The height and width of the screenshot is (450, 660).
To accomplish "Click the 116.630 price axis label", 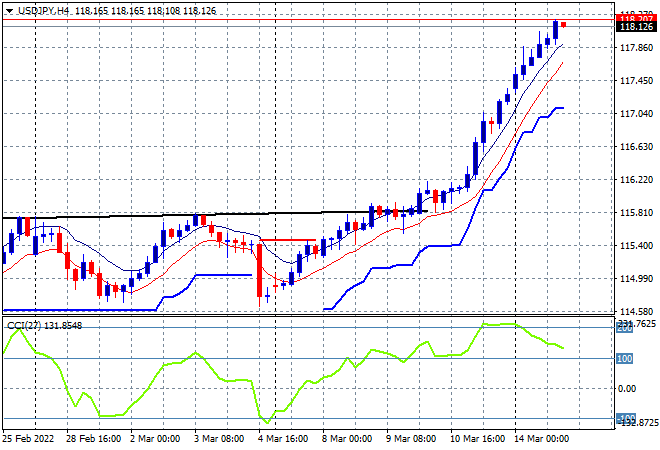I will pos(636,146).
